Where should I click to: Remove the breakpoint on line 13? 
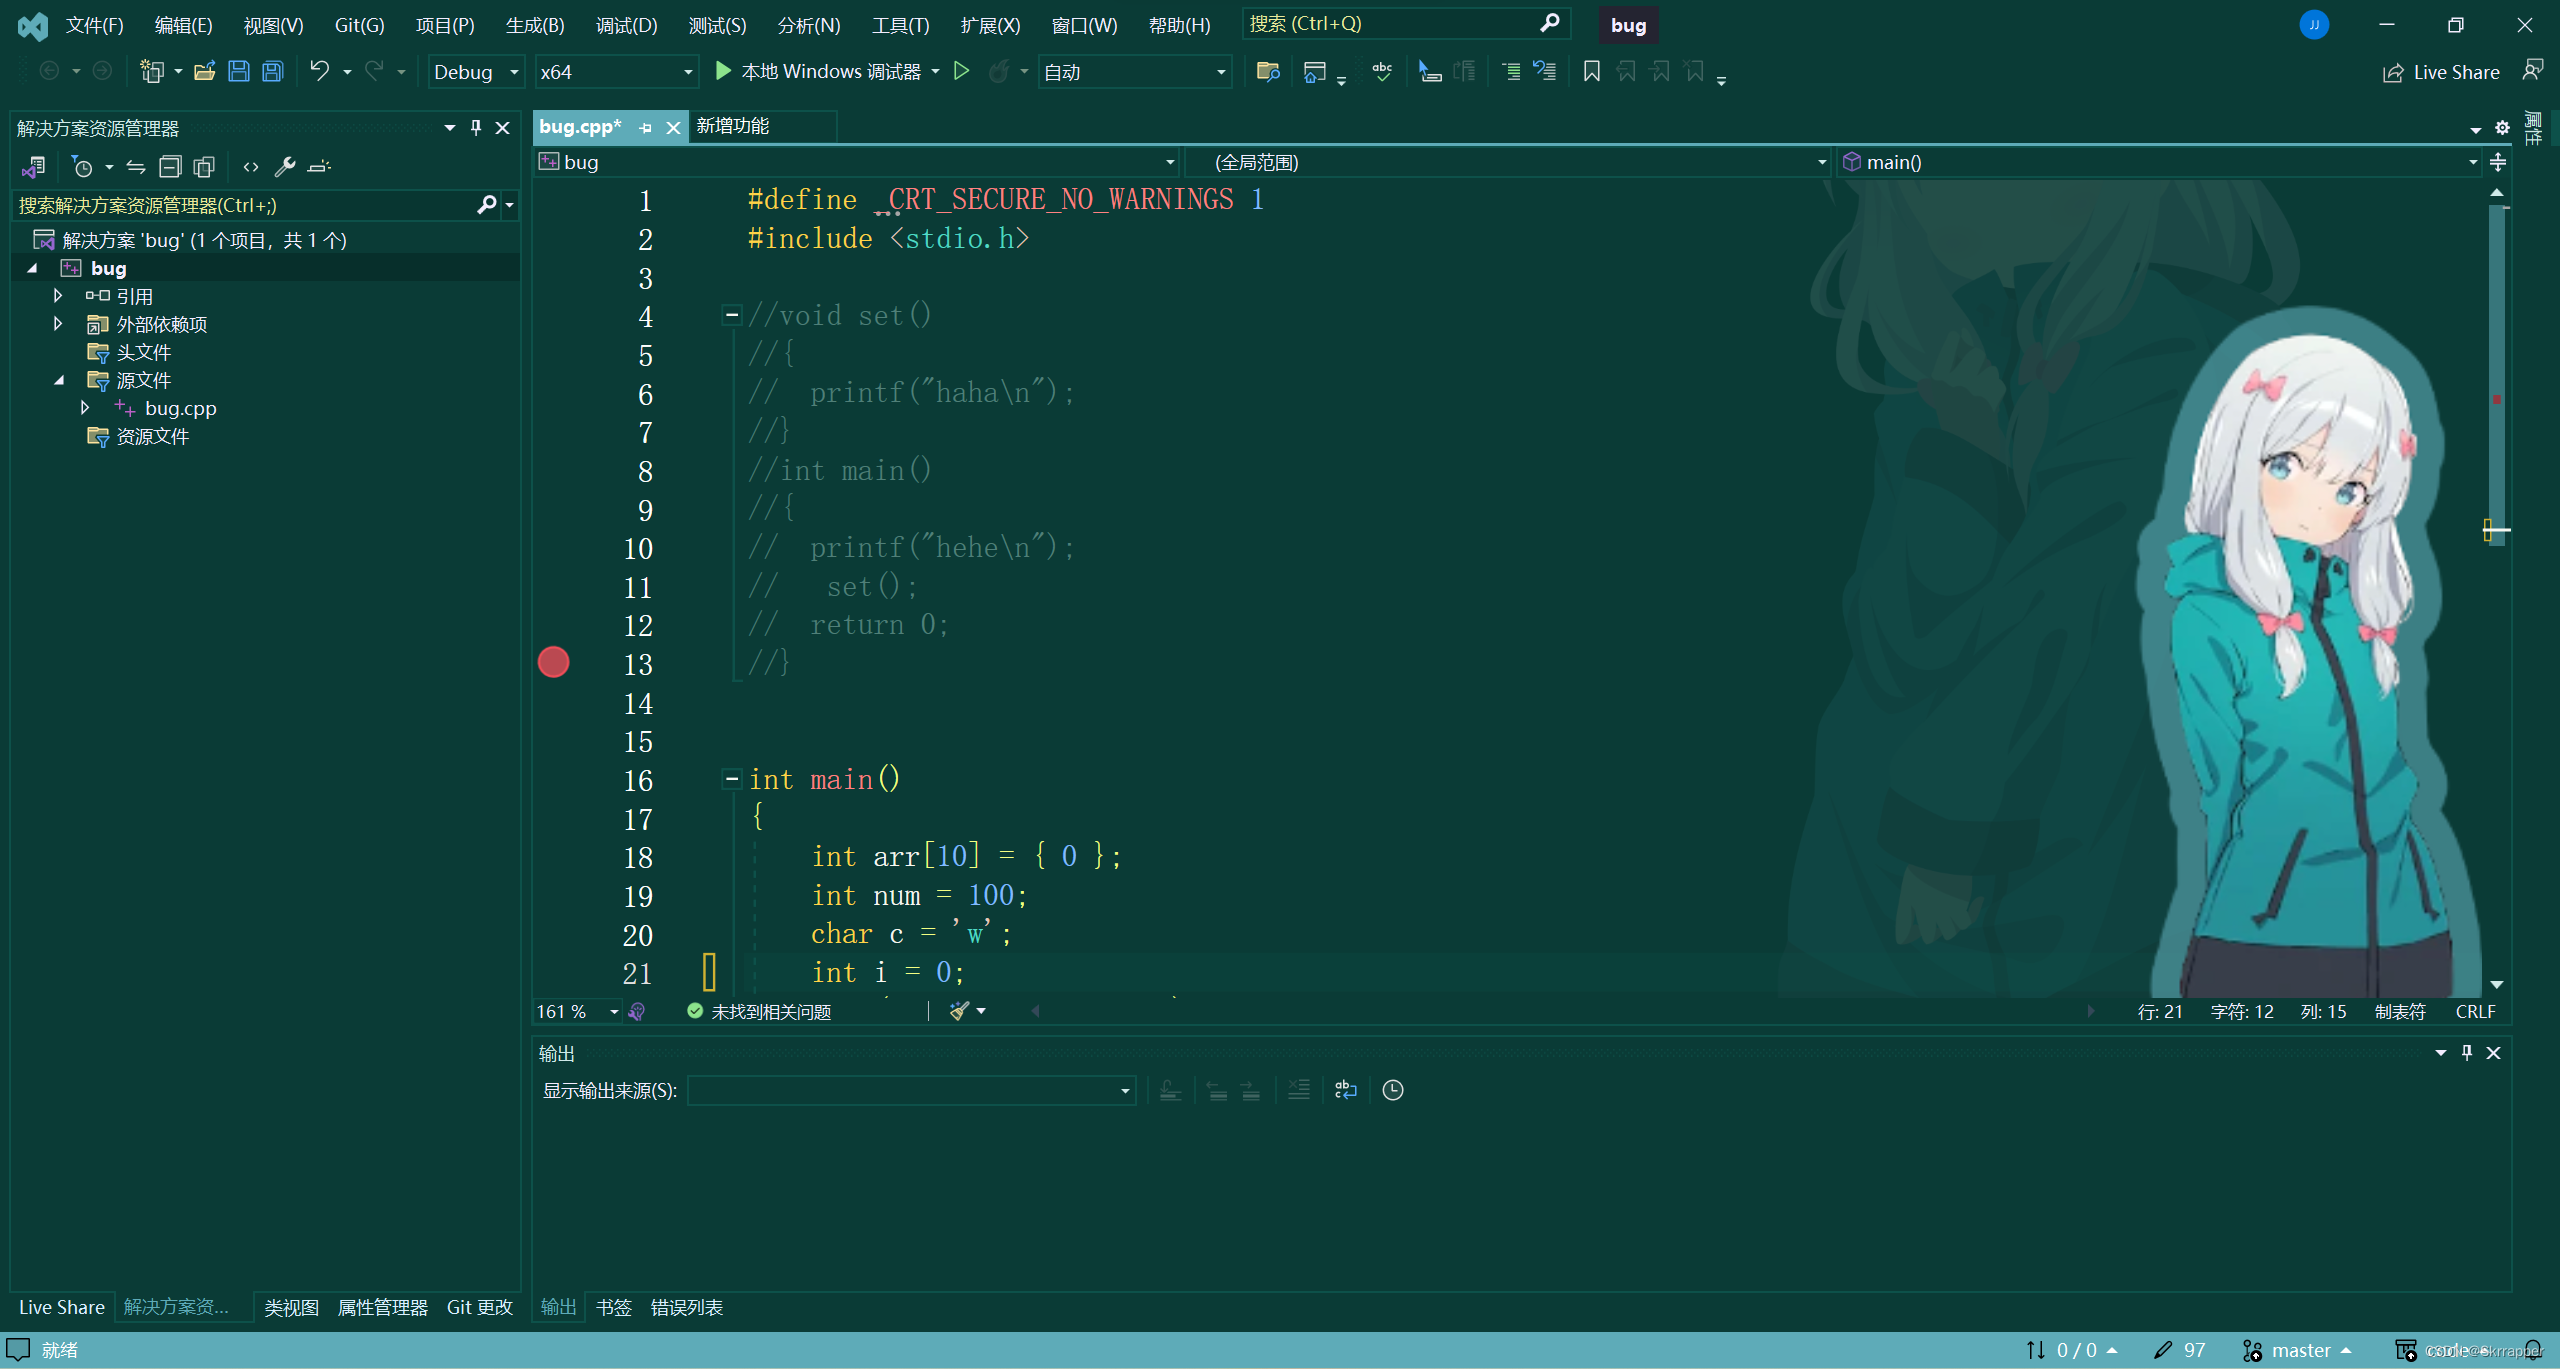point(553,663)
